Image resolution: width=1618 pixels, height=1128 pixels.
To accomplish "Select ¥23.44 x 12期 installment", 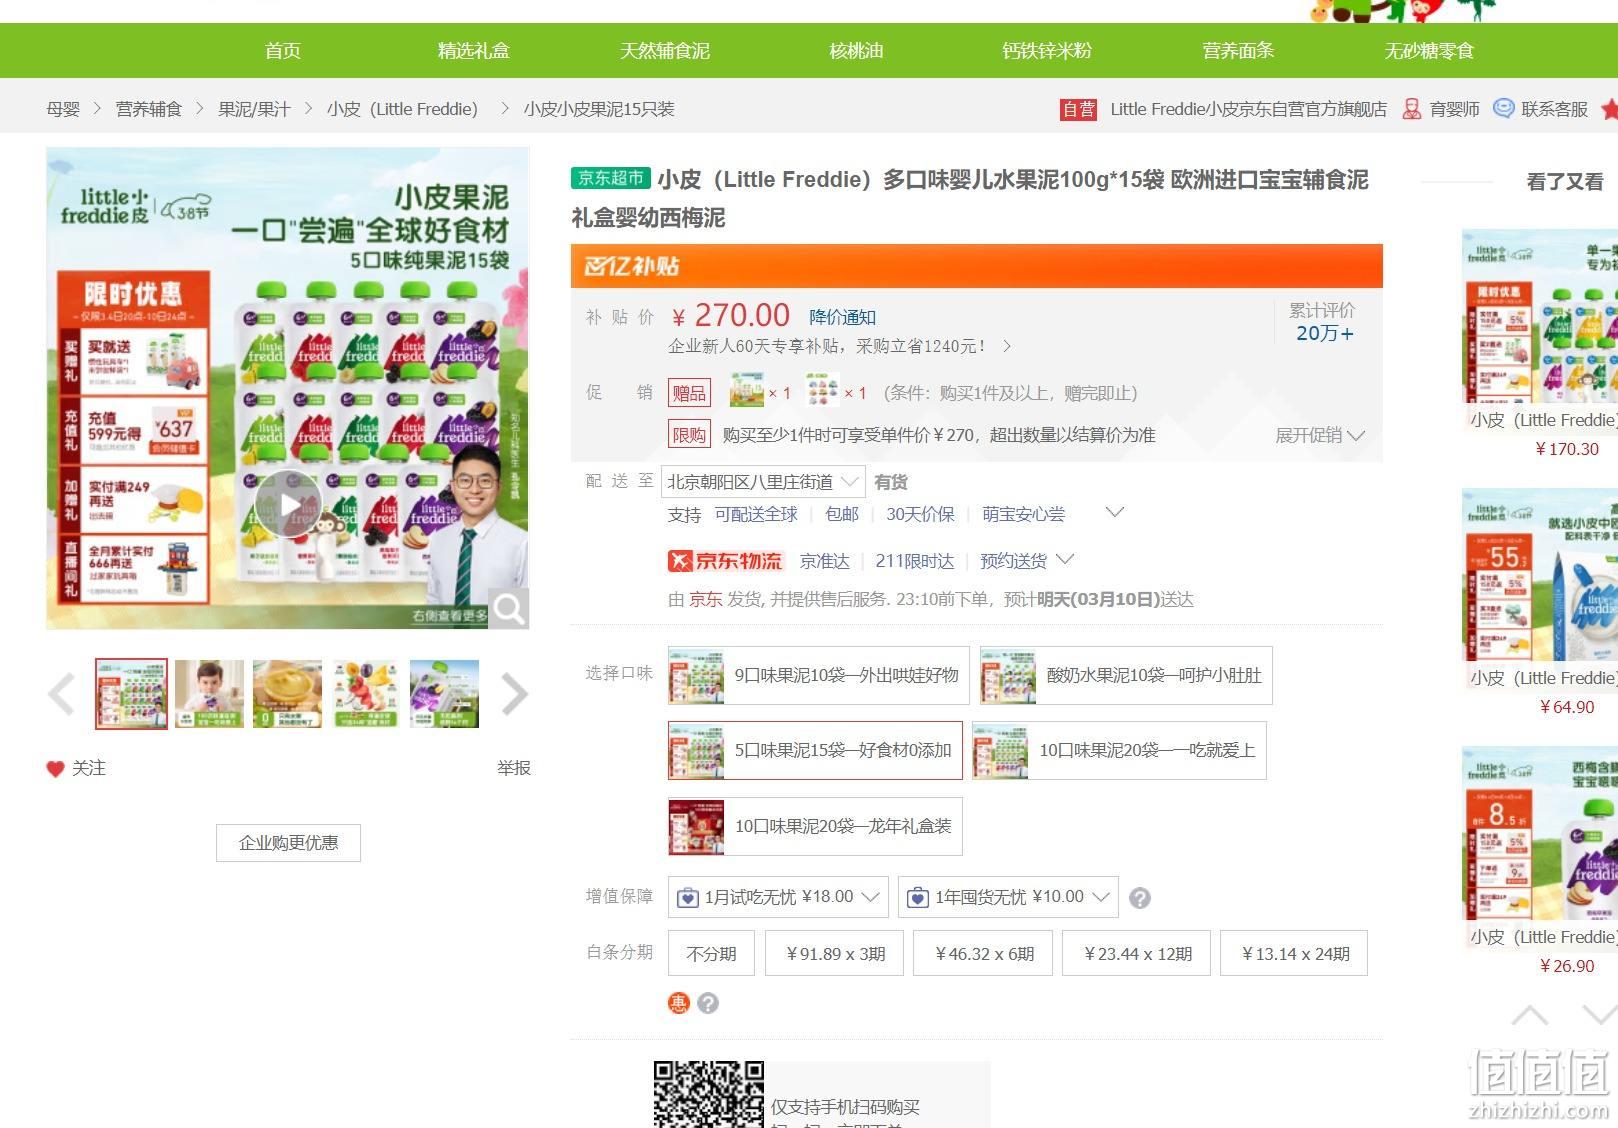I will [x=1137, y=954].
